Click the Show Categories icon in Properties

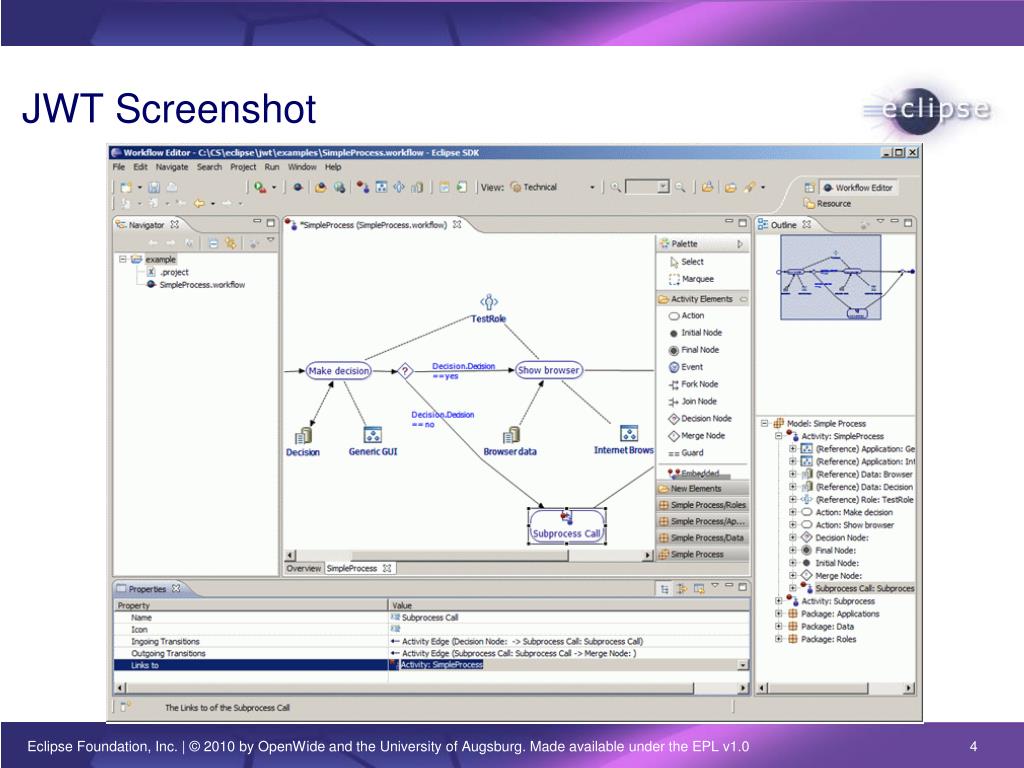pyautogui.click(x=664, y=588)
